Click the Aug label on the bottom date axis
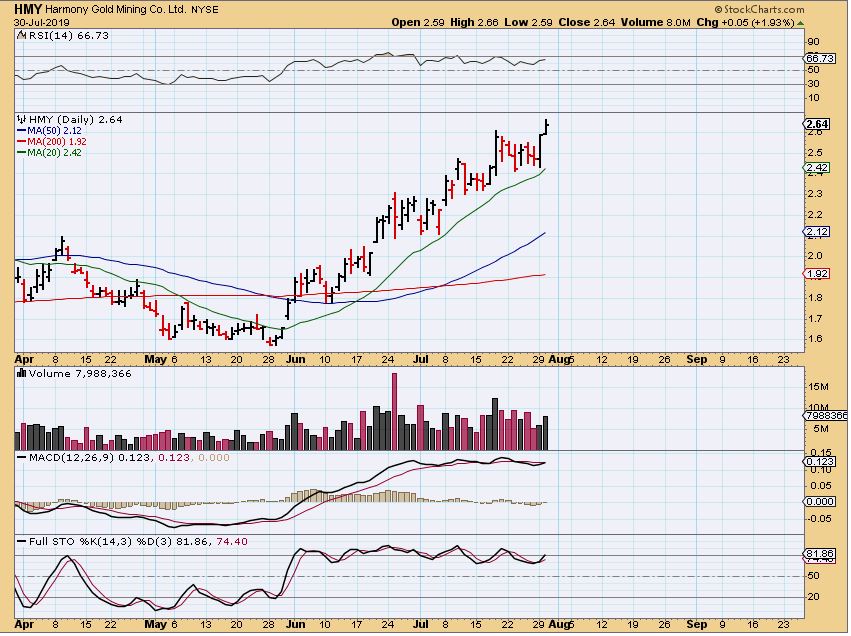The image size is (851, 636). 560,625
